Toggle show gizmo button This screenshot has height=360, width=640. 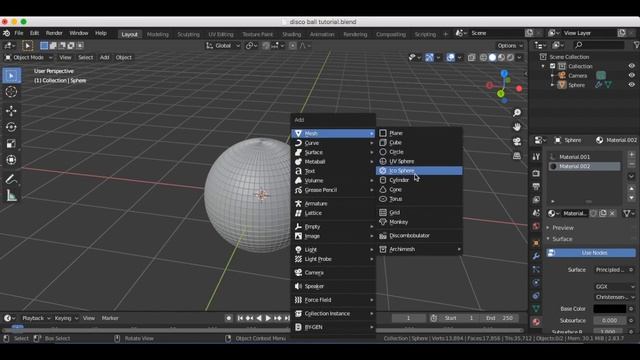point(429,58)
